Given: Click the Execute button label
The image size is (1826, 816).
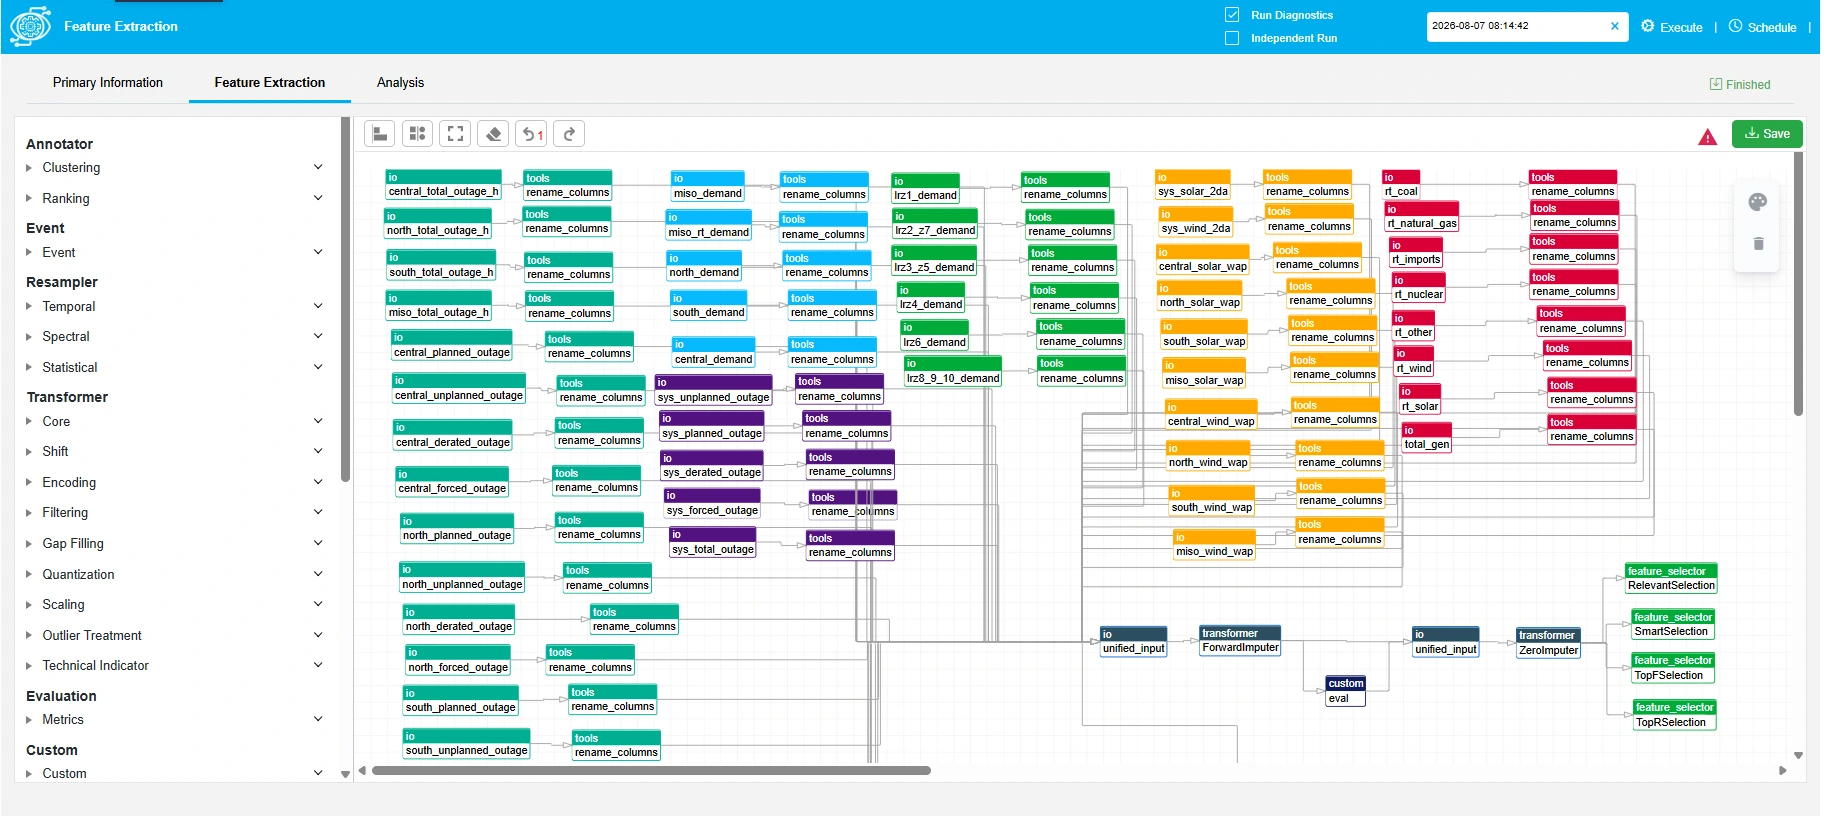Looking at the screenshot, I should [1681, 28].
